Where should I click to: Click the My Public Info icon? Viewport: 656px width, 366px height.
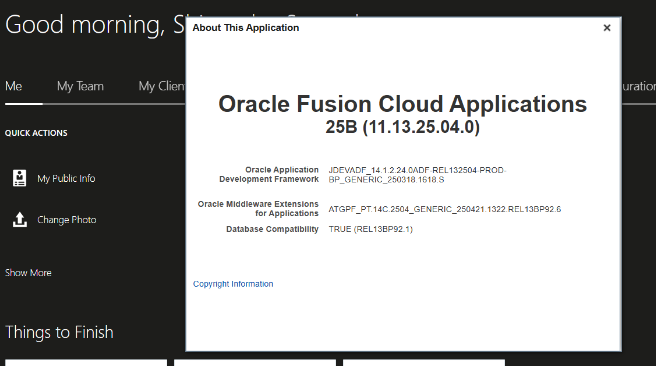coord(19,178)
